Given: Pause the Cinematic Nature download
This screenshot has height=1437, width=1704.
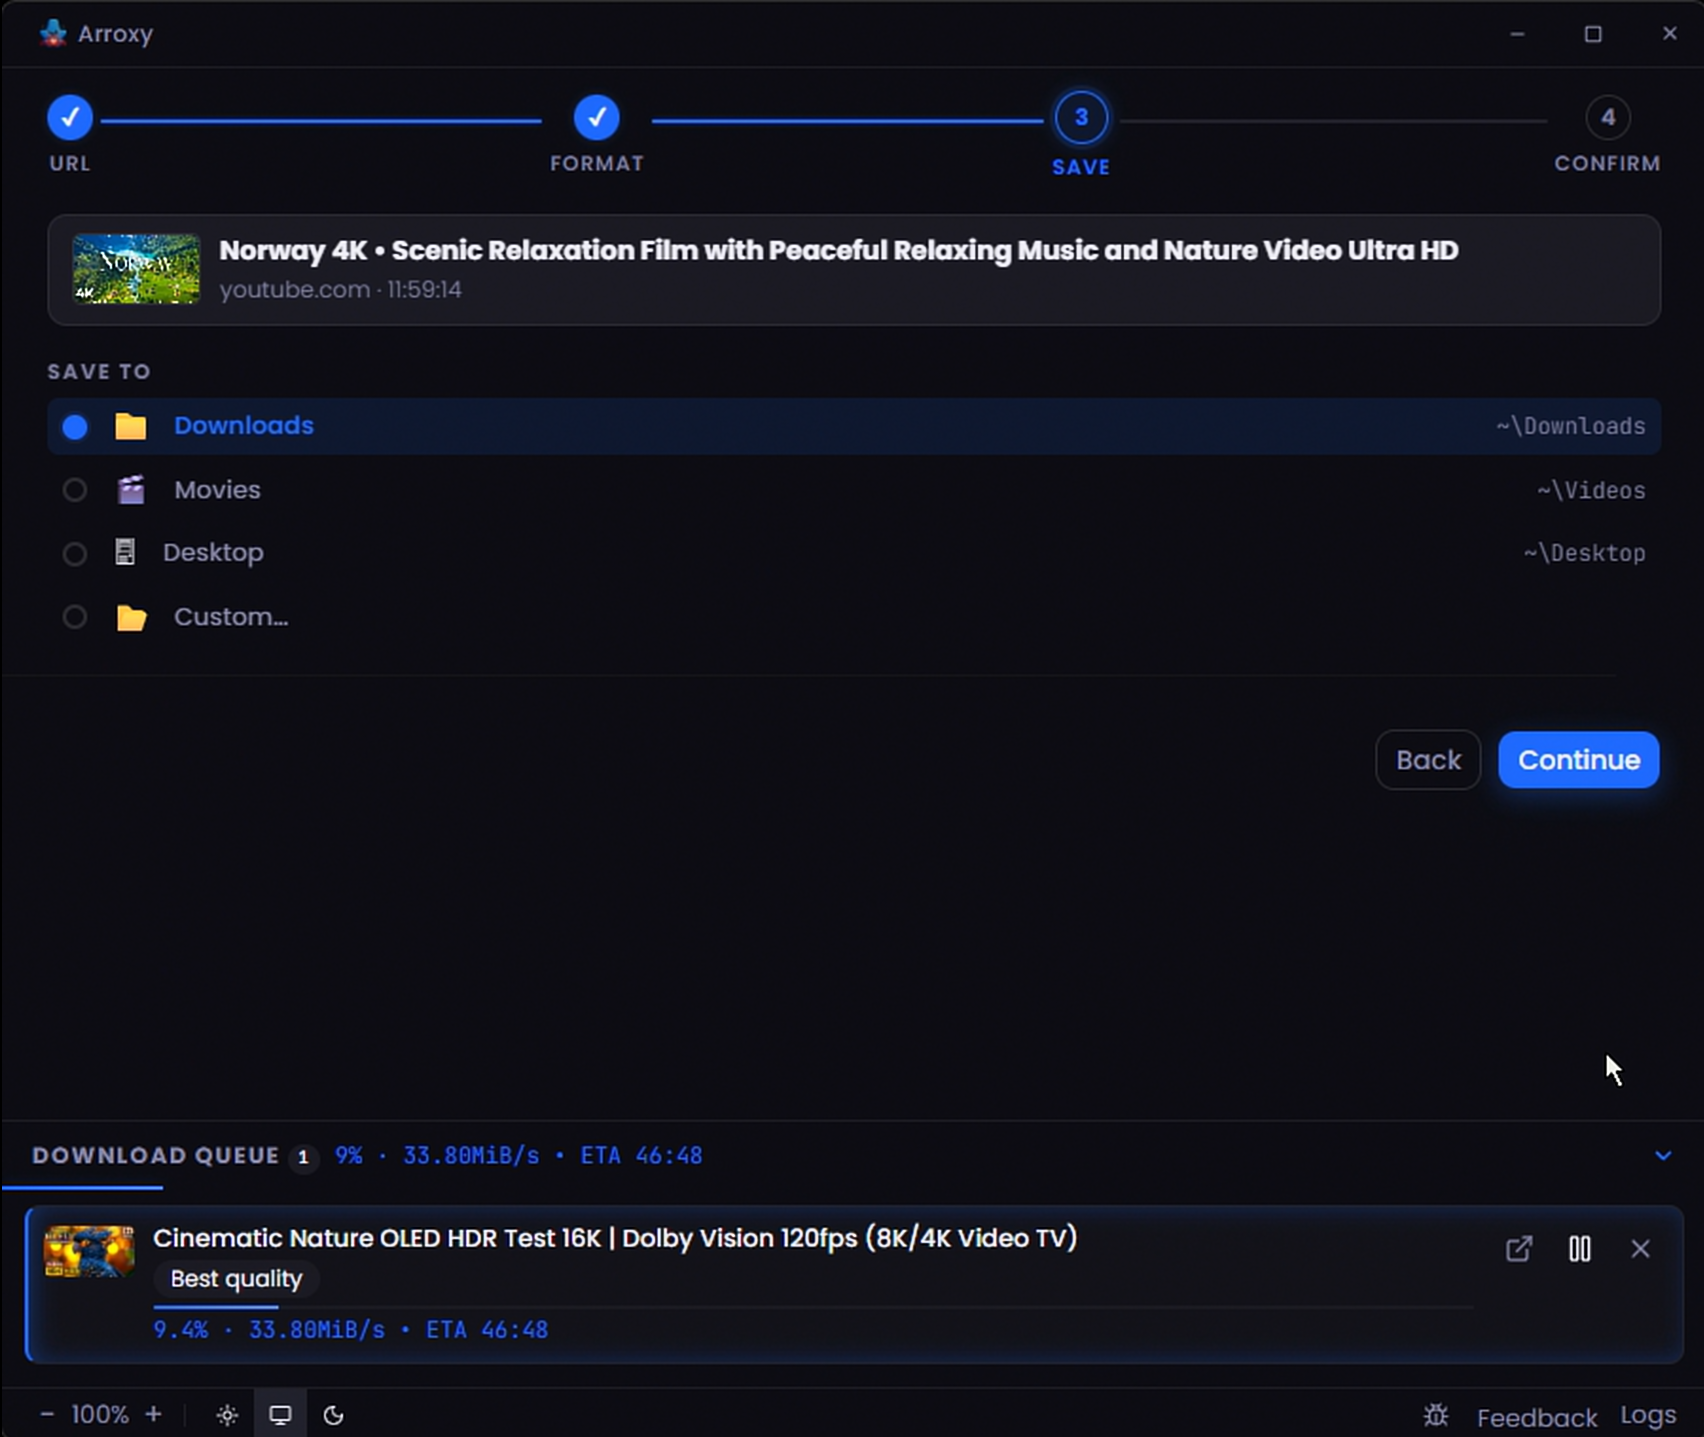Looking at the screenshot, I should point(1580,1249).
